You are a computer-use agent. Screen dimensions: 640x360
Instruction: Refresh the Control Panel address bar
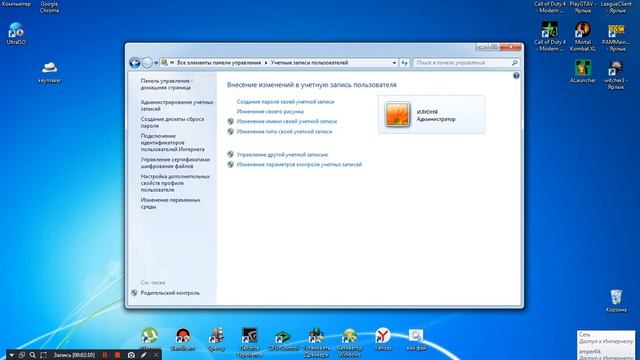pos(404,63)
